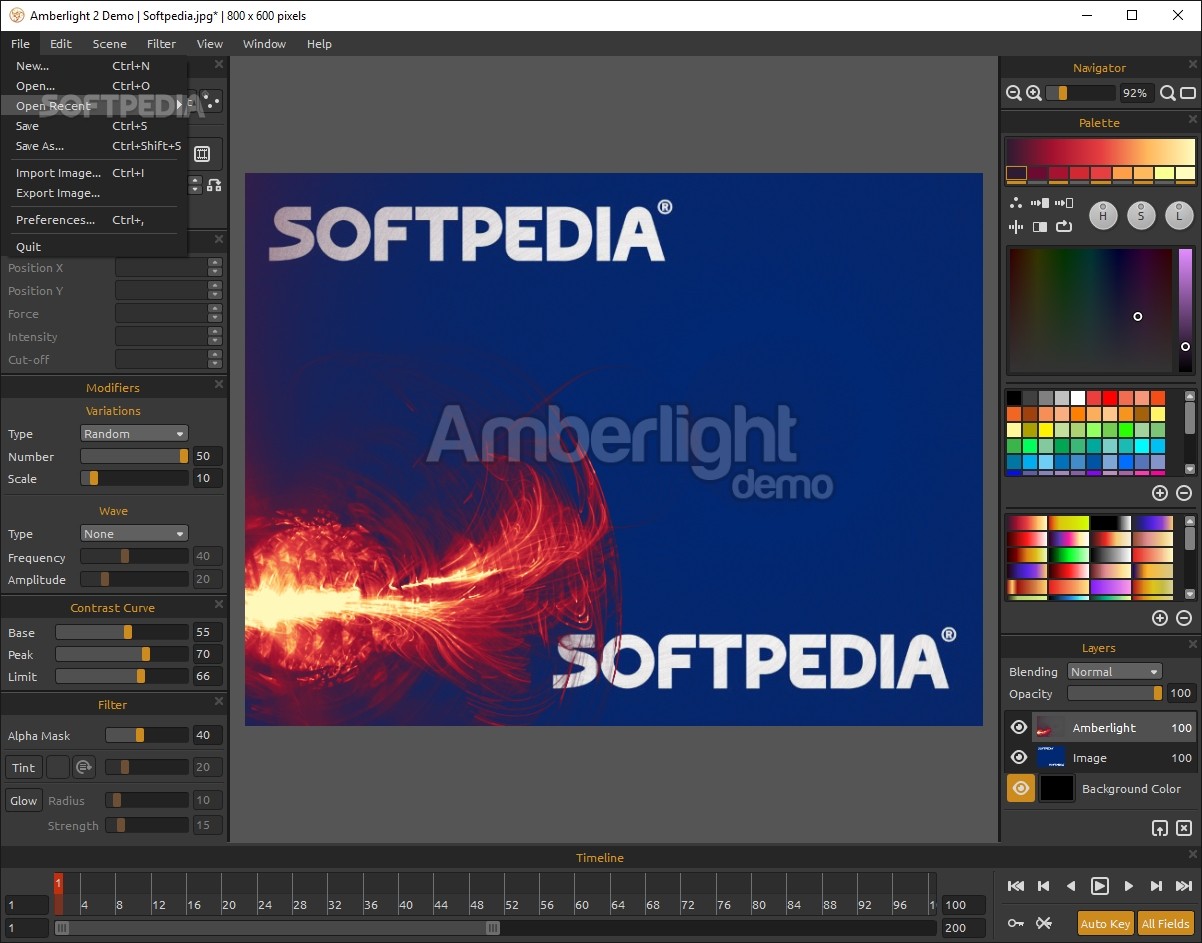Zoom out using Navigator minus magnifier

point(1014,93)
